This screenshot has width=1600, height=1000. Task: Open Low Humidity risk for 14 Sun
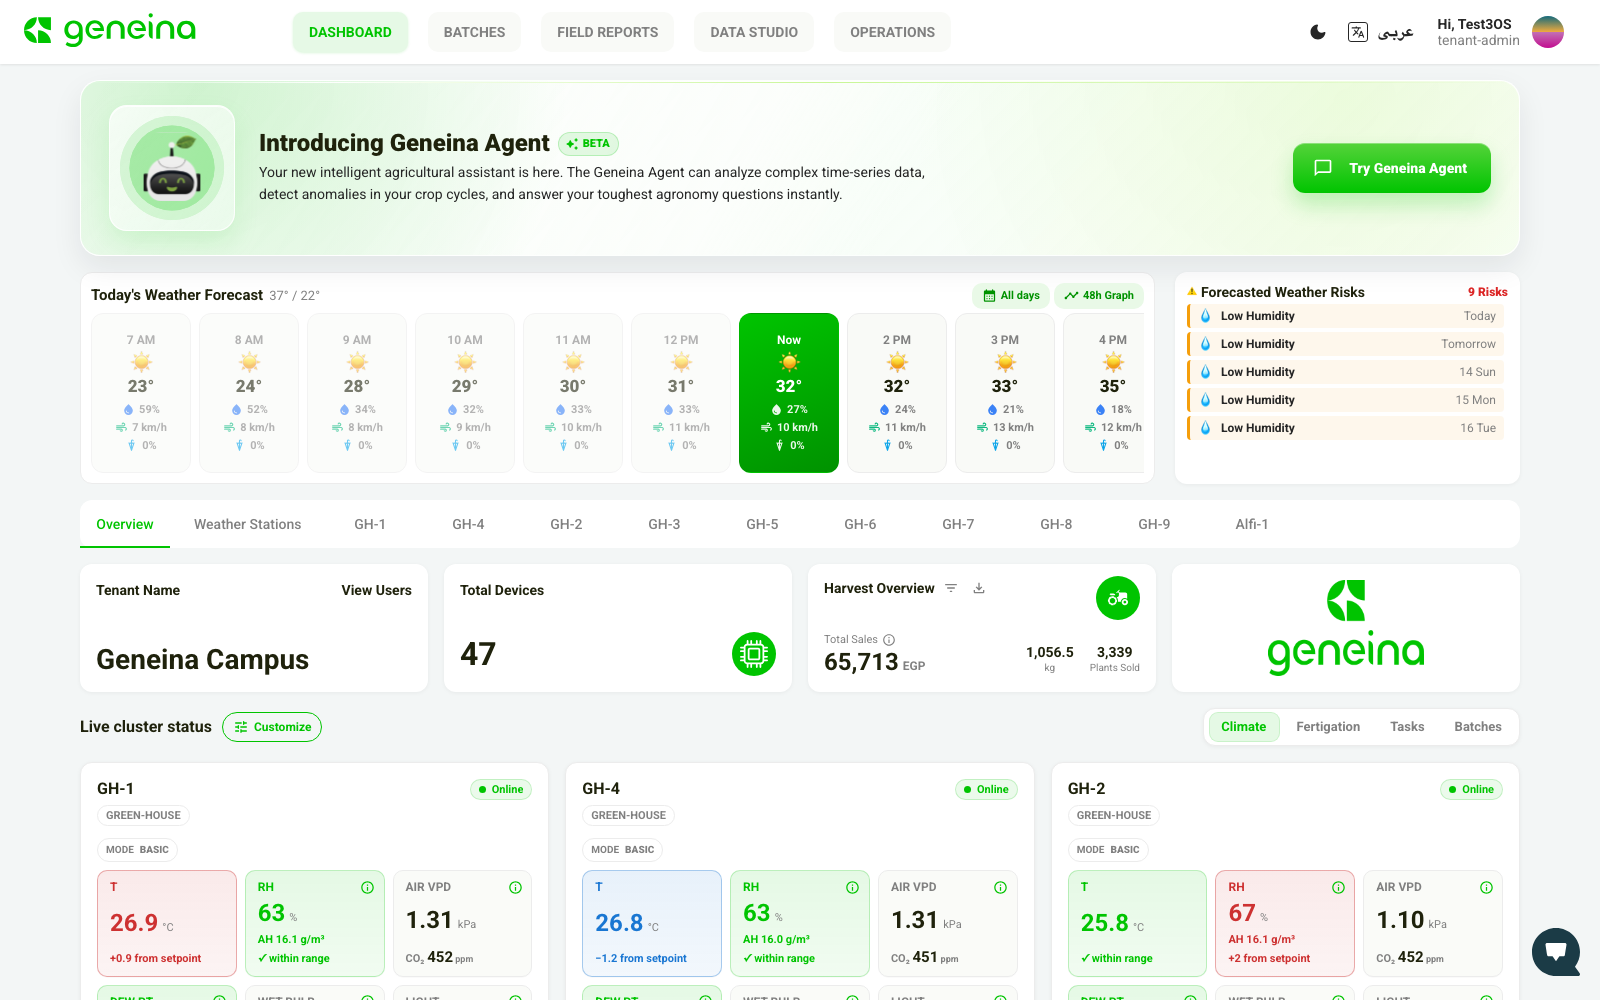1346,372
